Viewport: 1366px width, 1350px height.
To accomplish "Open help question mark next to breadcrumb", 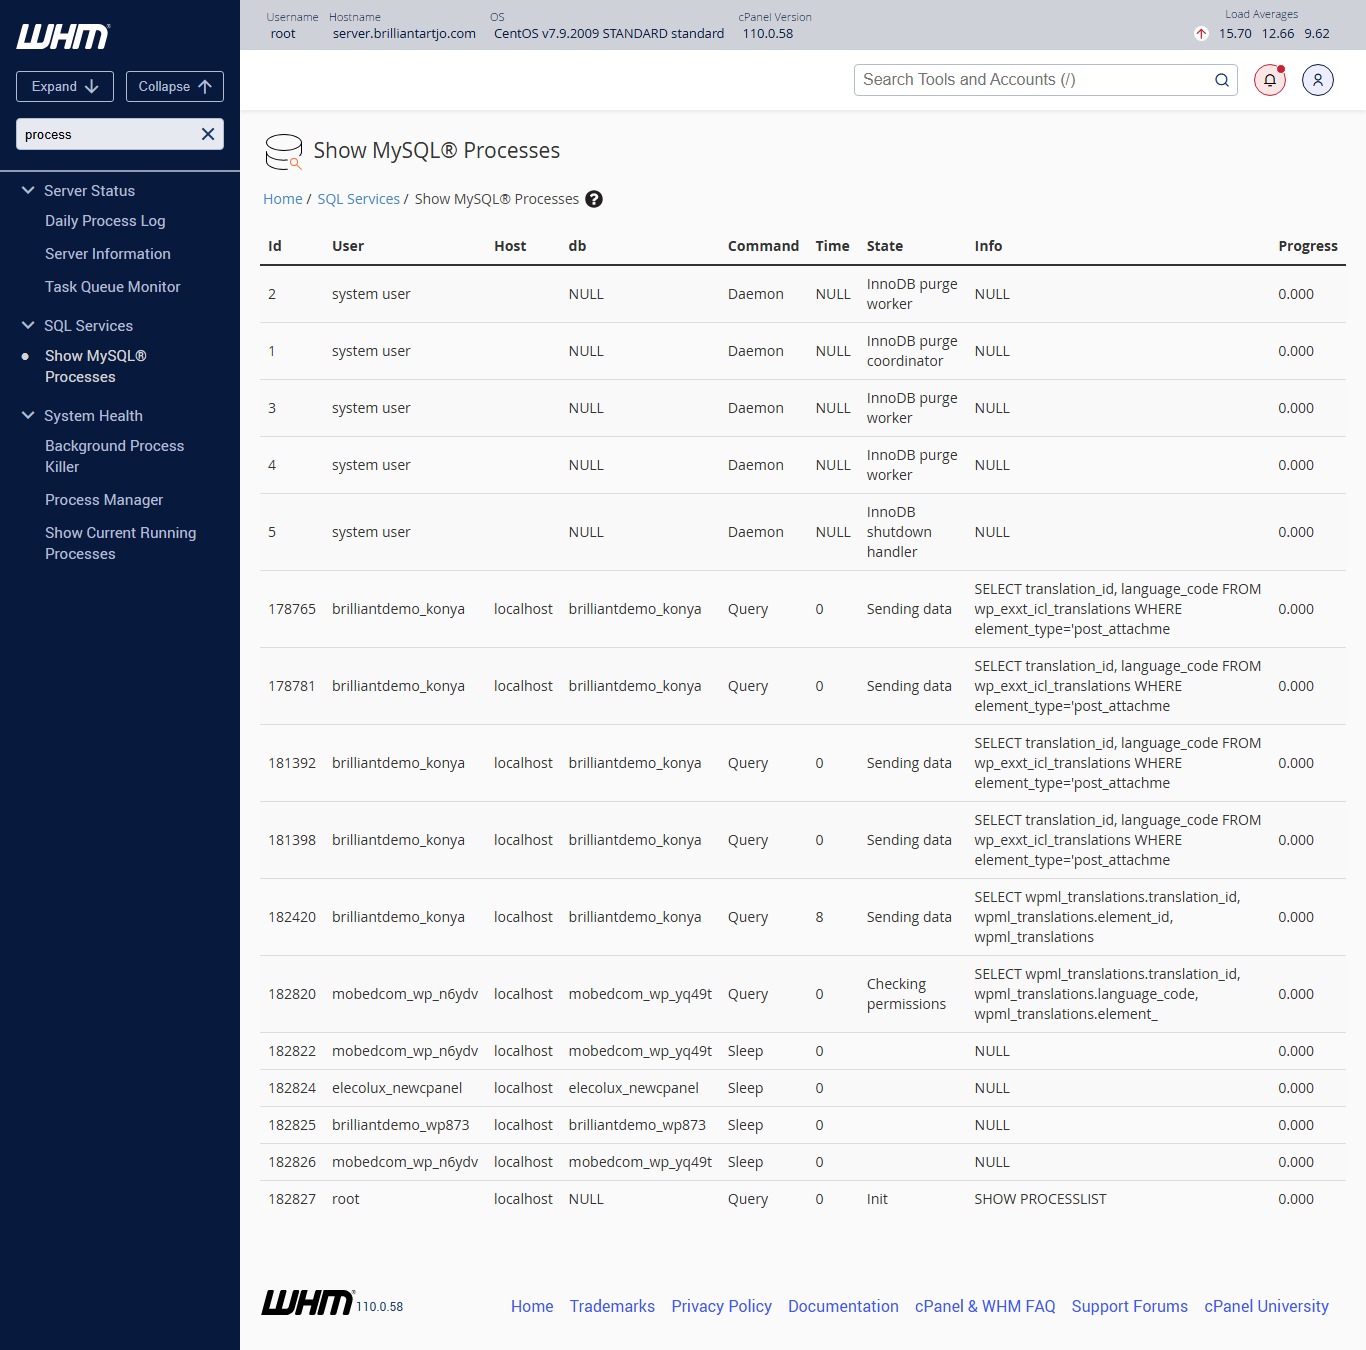I will [594, 199].
